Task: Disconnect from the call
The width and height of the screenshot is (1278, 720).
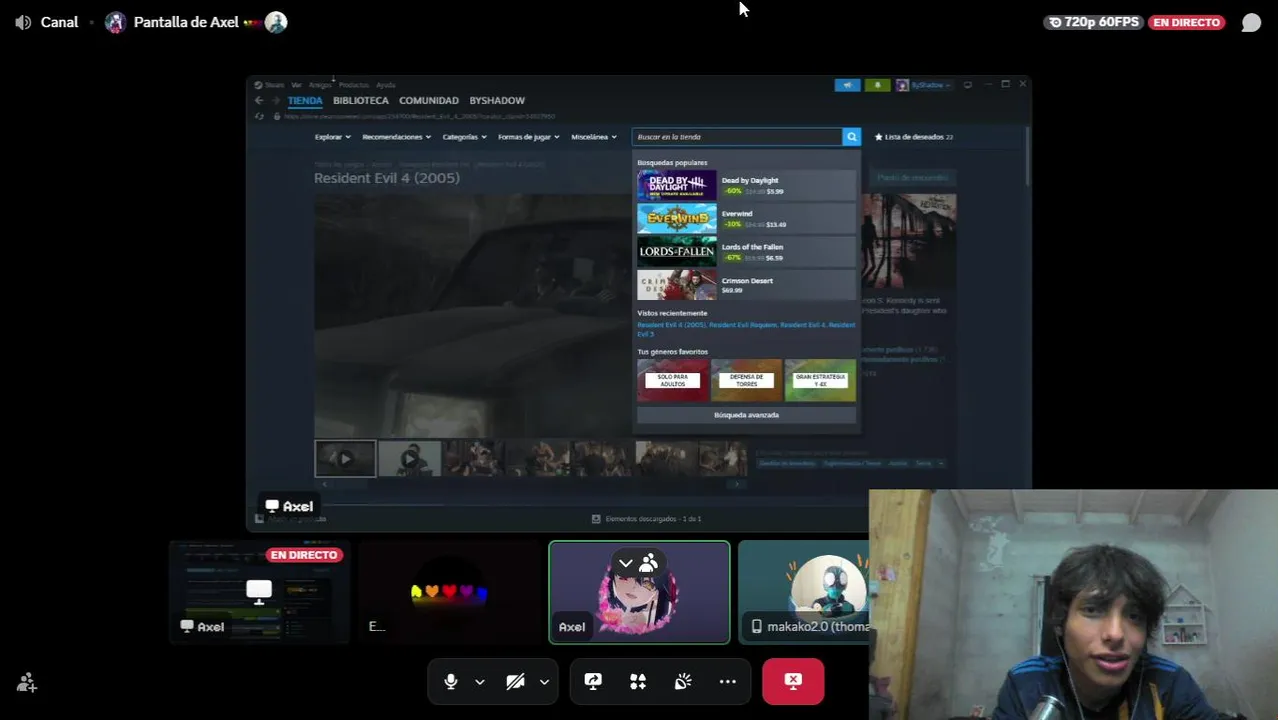Action: [793, 681]
